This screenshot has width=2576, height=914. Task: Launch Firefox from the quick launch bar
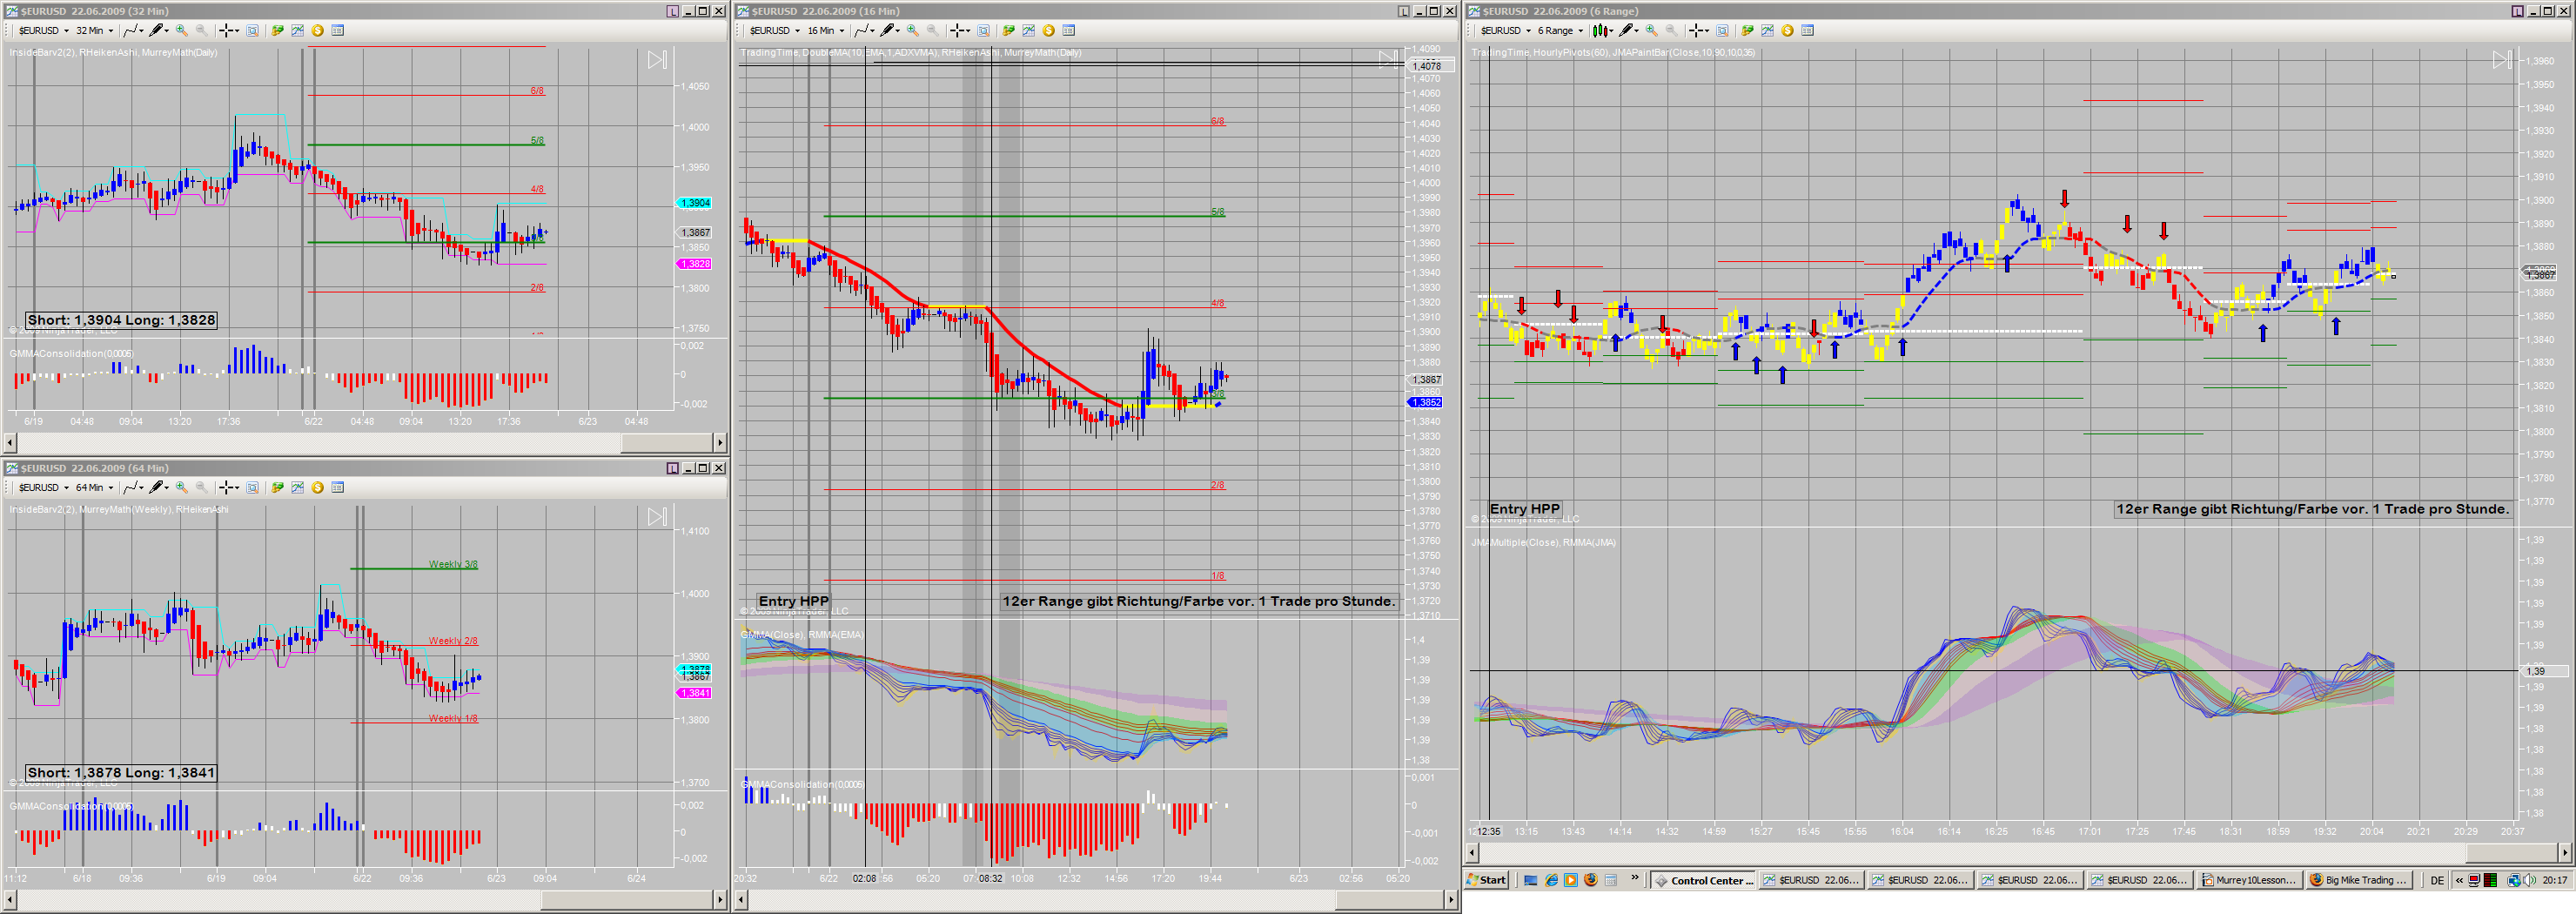(1590, 880)
